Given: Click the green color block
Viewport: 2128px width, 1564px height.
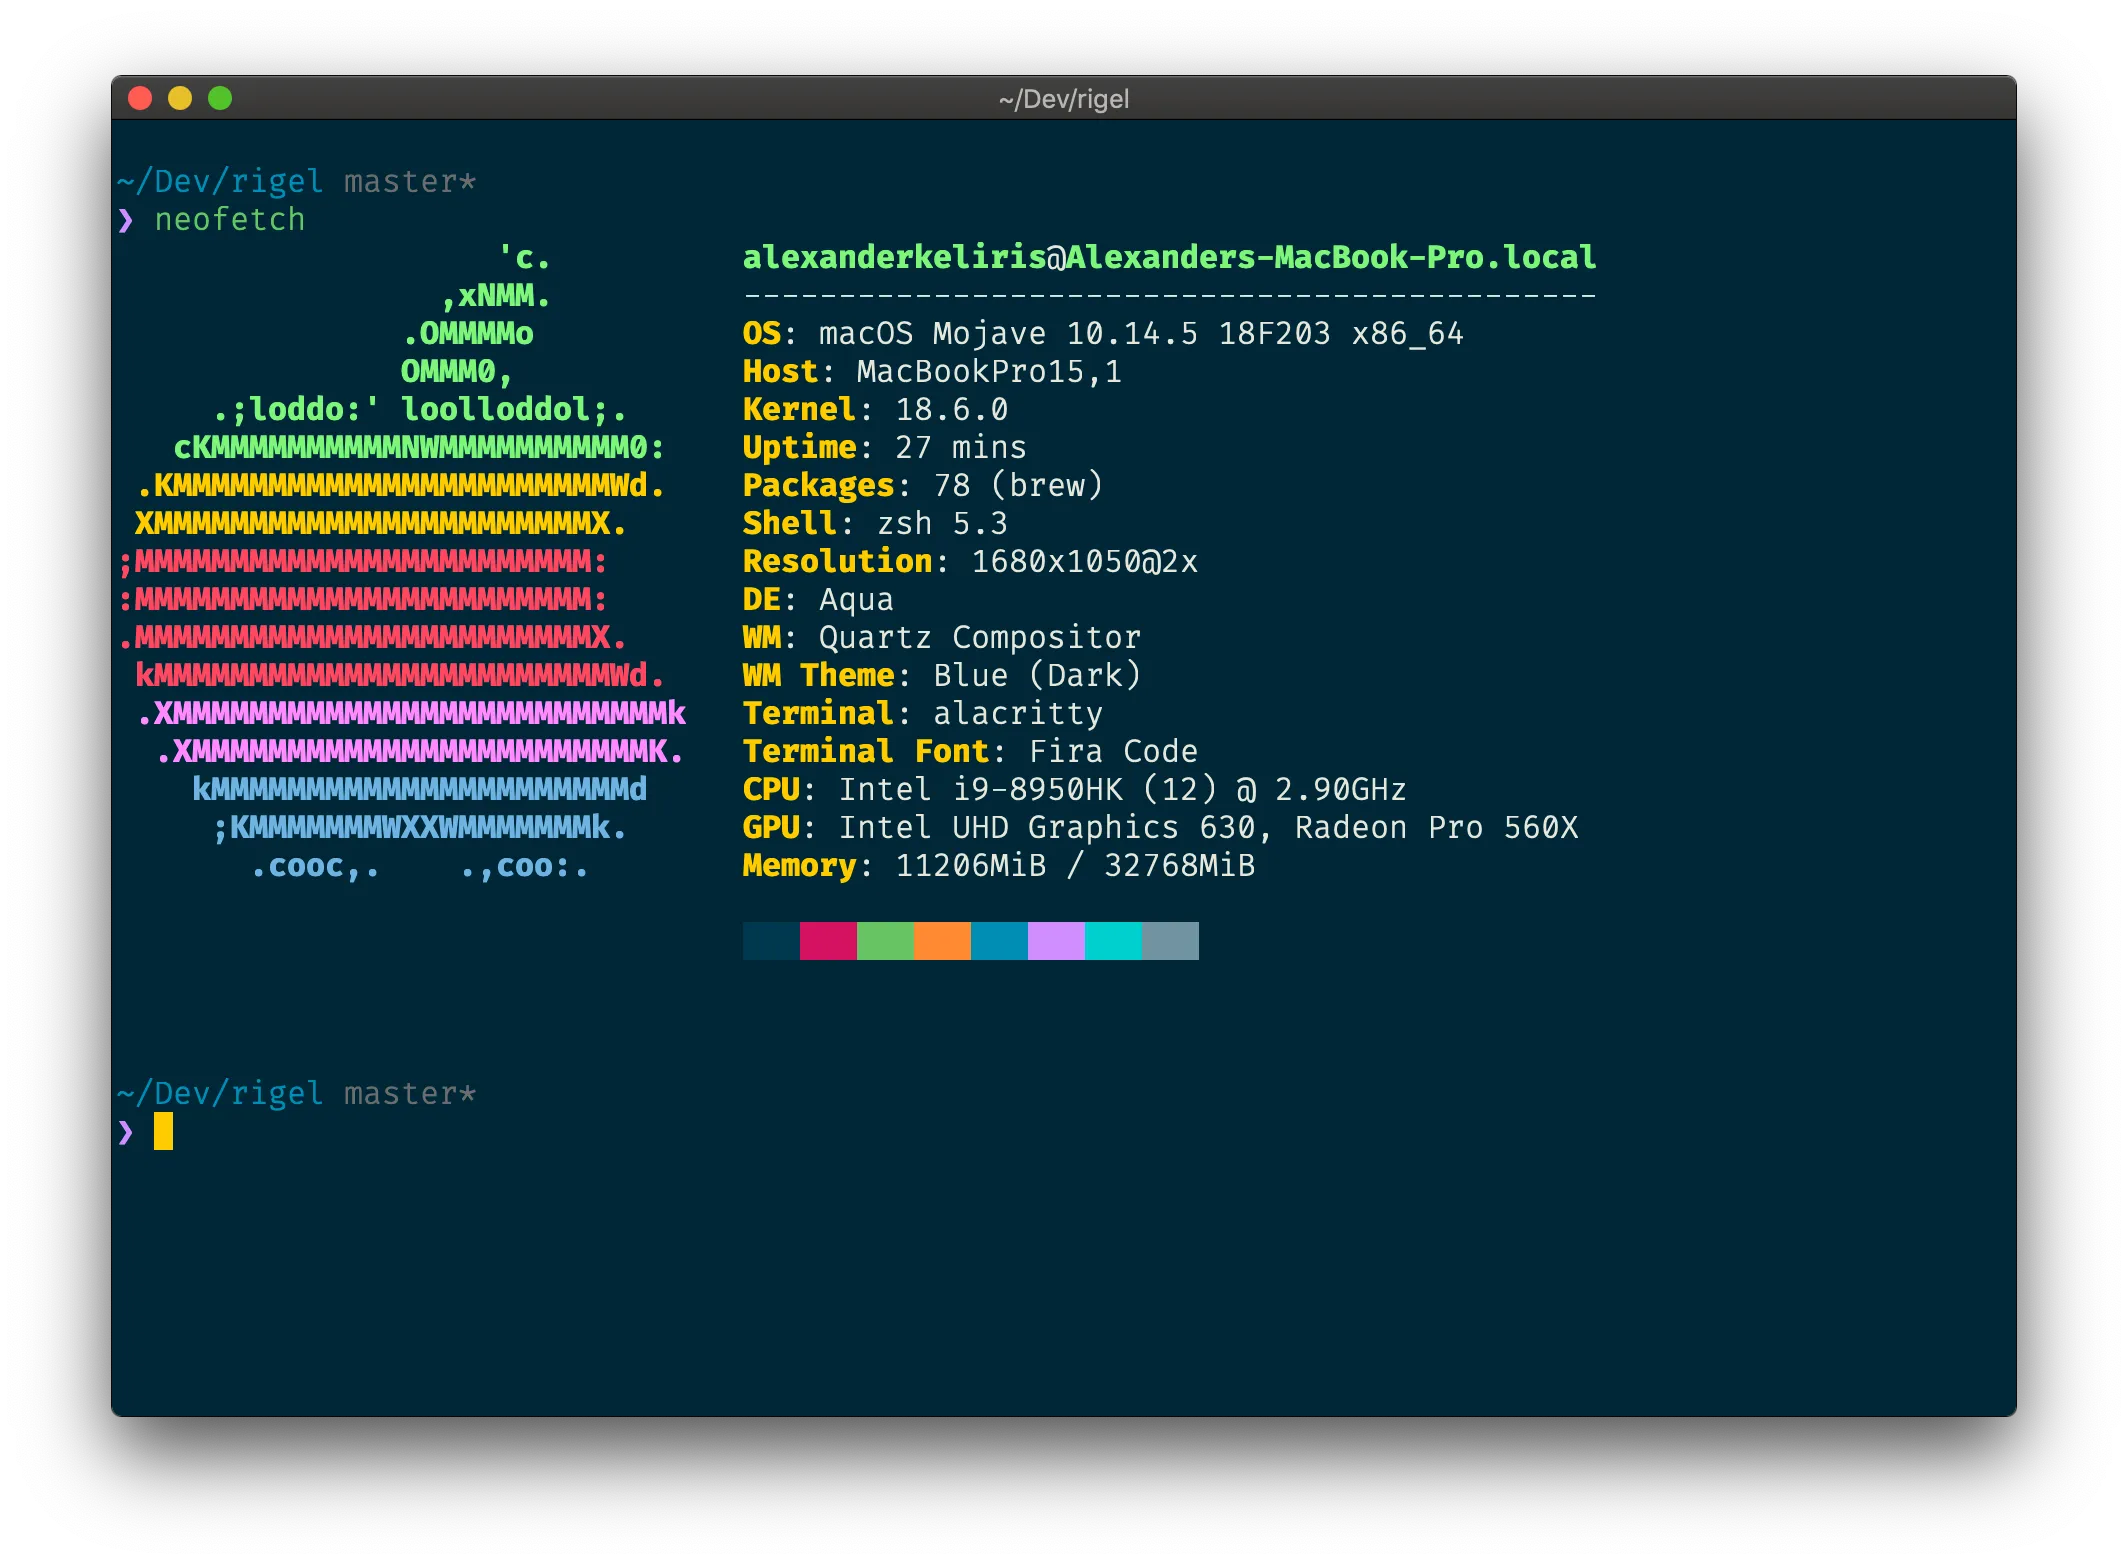Looking at the screenshot, I should coord(885,941).
